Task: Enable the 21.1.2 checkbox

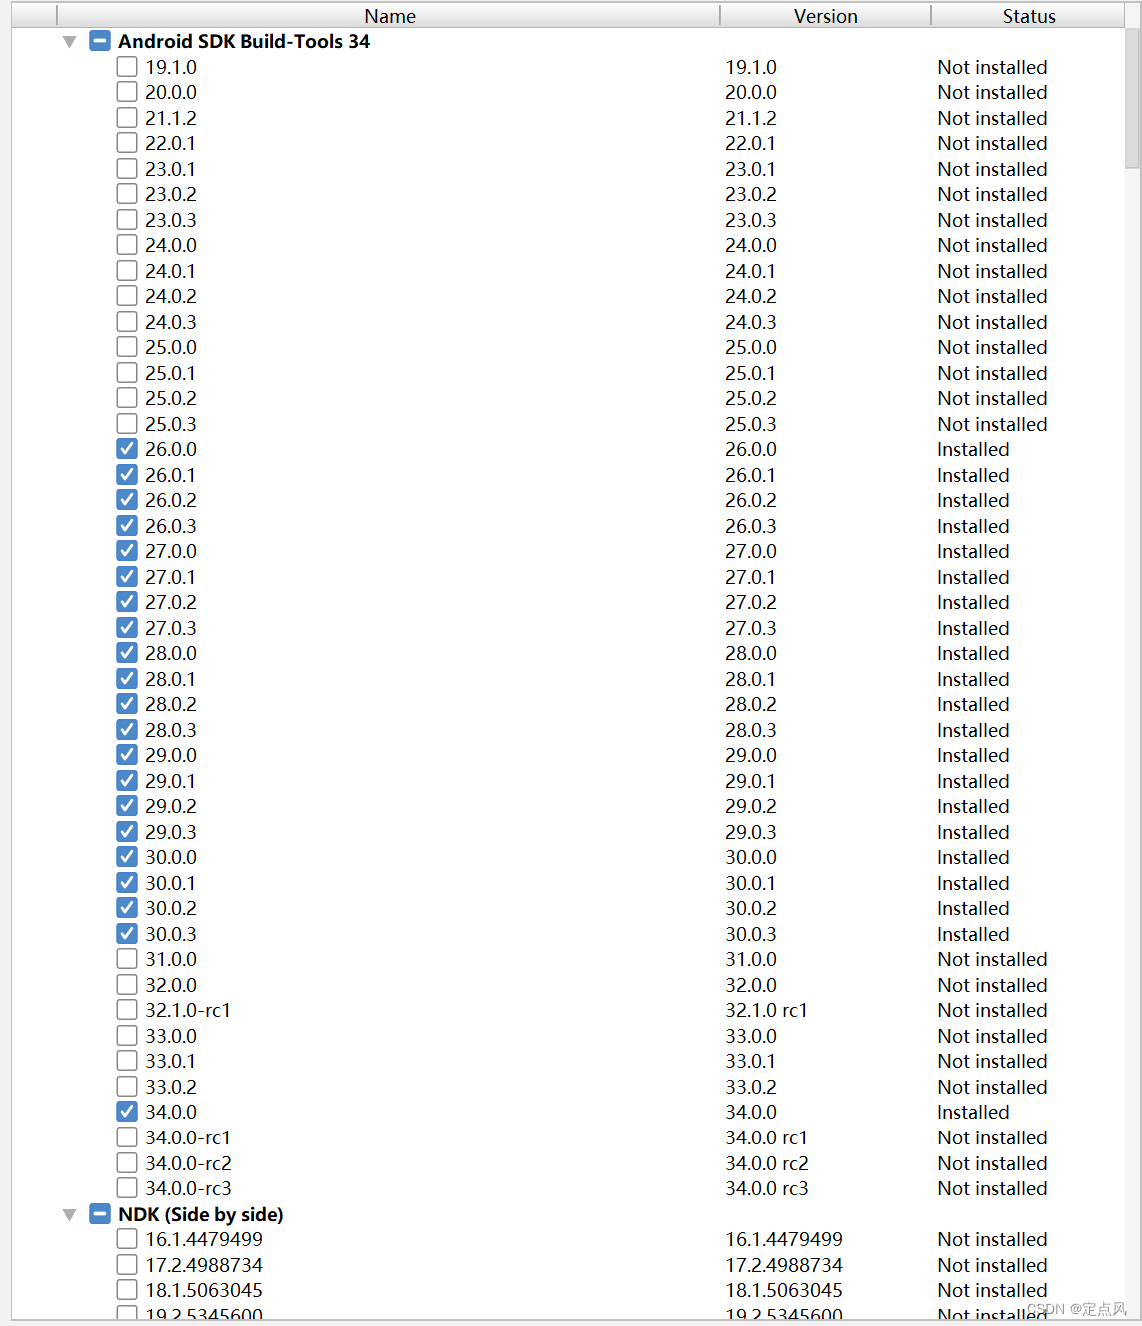Action: pyautogui.click(x=127, y=118)
